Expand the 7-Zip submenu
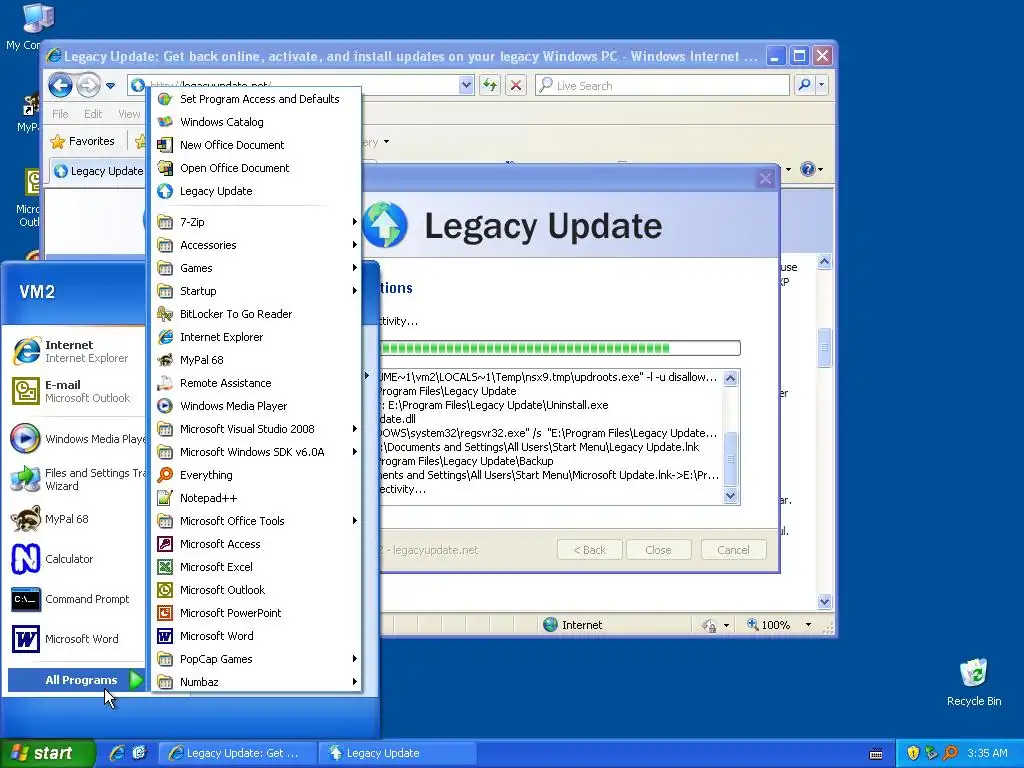 [256, 222]
